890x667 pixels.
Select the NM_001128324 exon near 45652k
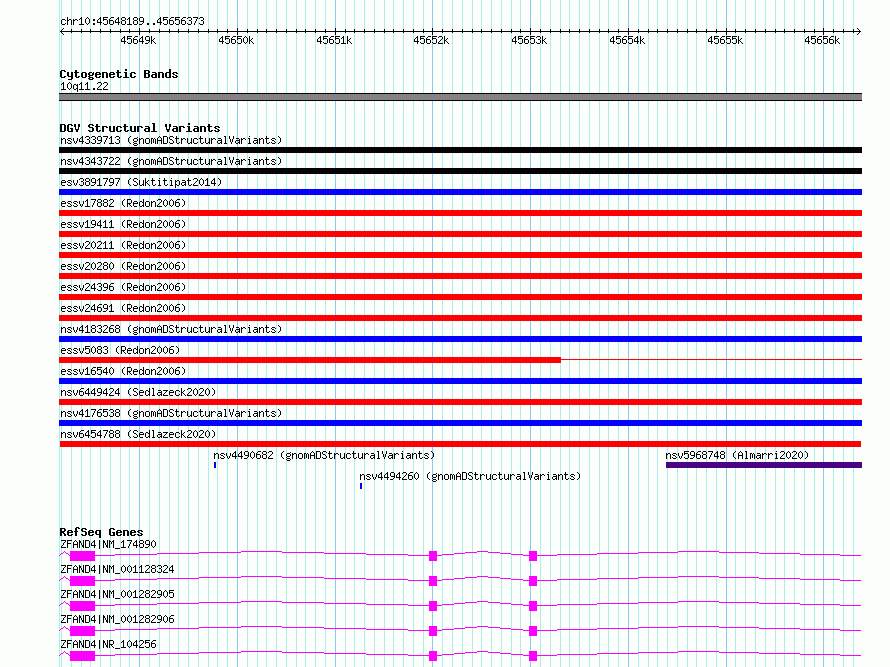433,581
